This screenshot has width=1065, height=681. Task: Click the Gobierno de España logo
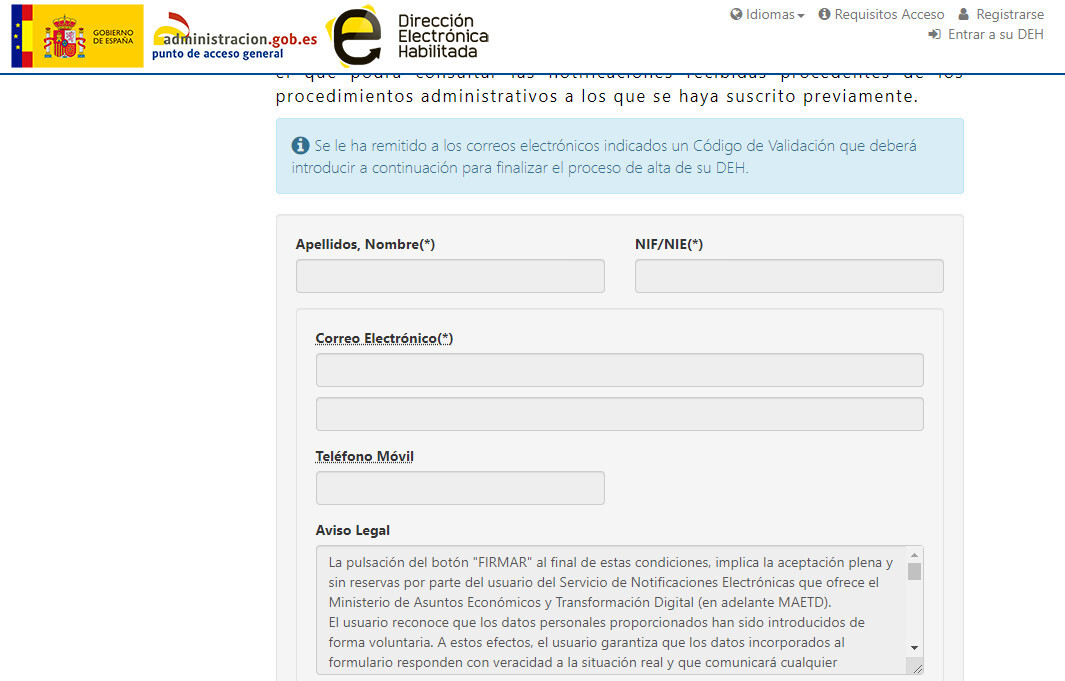click(x=77, y=36)
